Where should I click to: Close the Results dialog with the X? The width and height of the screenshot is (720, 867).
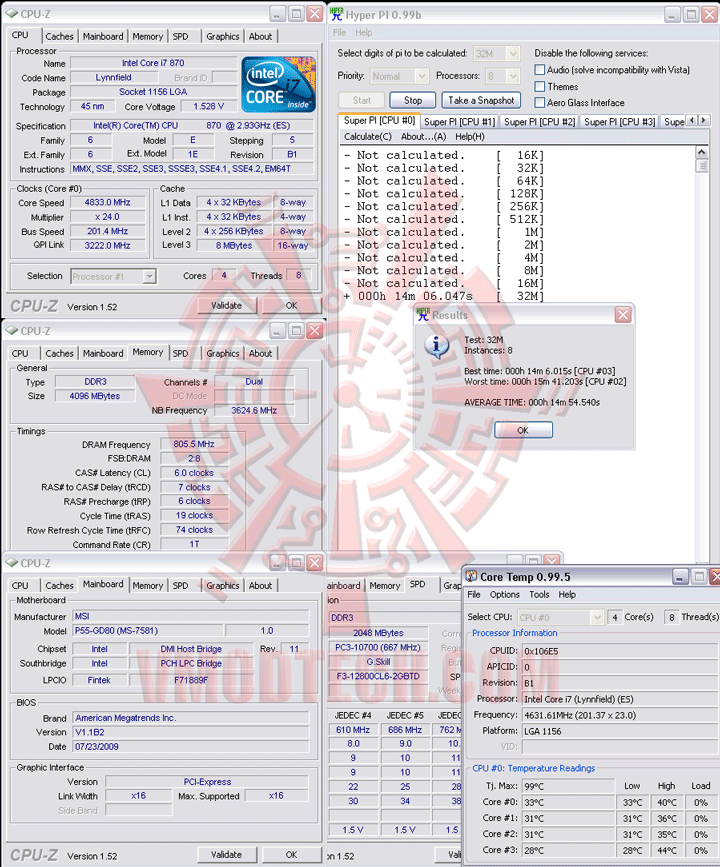[623, 315]
